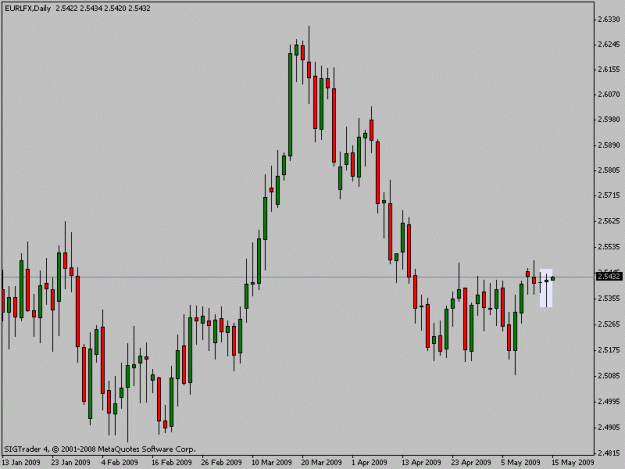The height and width of the screenshot is (469, 625).
Task: Click the tallest green candle of the mid-March rally
Action: click(x=290, y=104)
